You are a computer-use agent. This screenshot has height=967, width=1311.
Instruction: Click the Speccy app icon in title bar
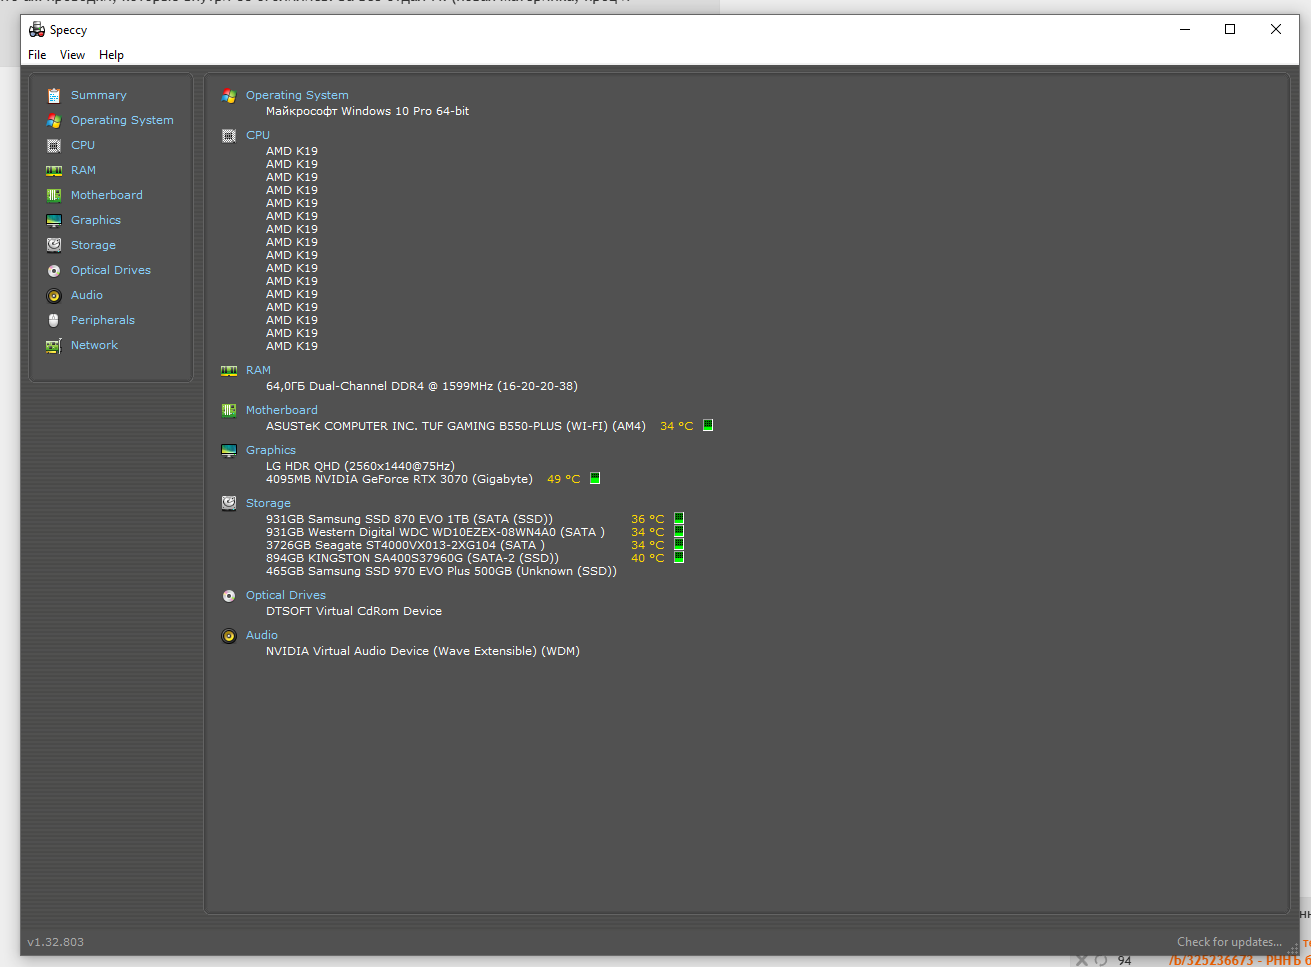[x=37, y=29]
